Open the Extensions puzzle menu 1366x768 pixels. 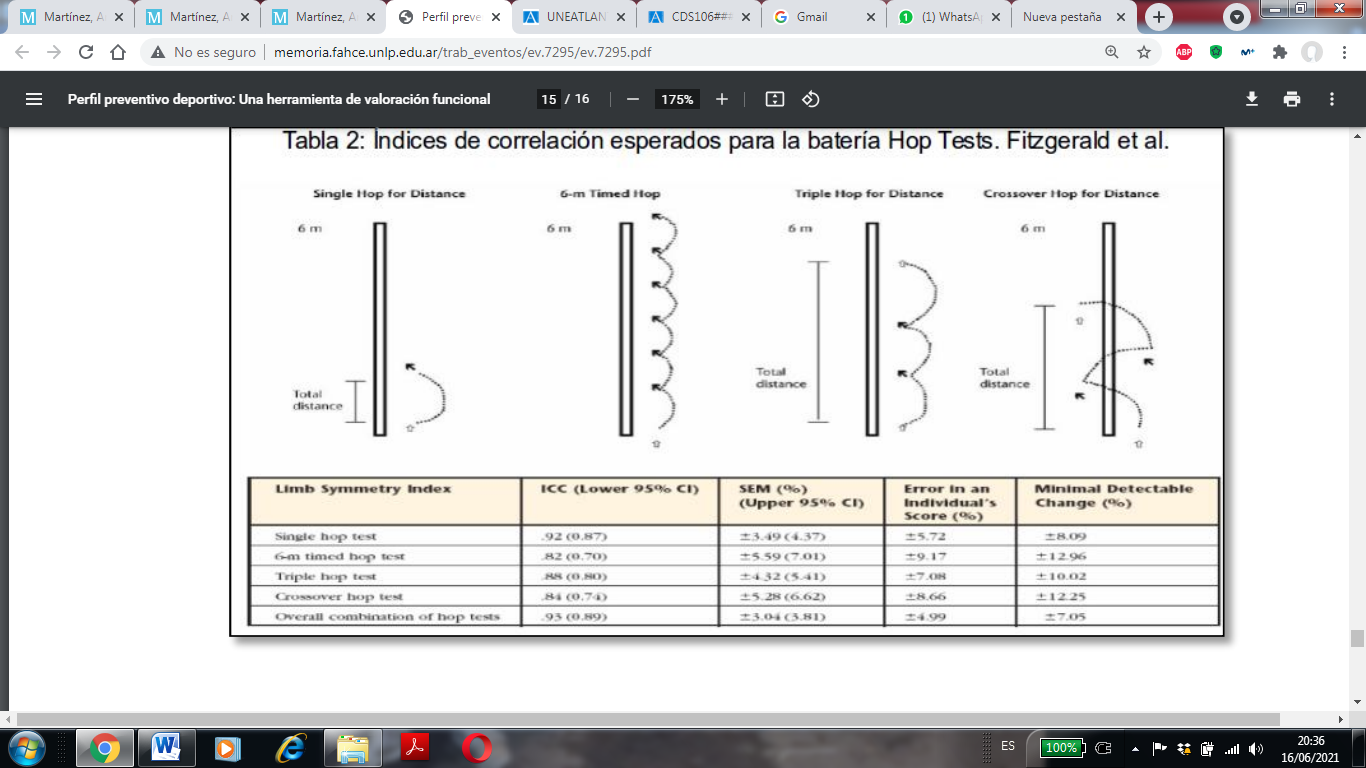(x=1279, y=52)
